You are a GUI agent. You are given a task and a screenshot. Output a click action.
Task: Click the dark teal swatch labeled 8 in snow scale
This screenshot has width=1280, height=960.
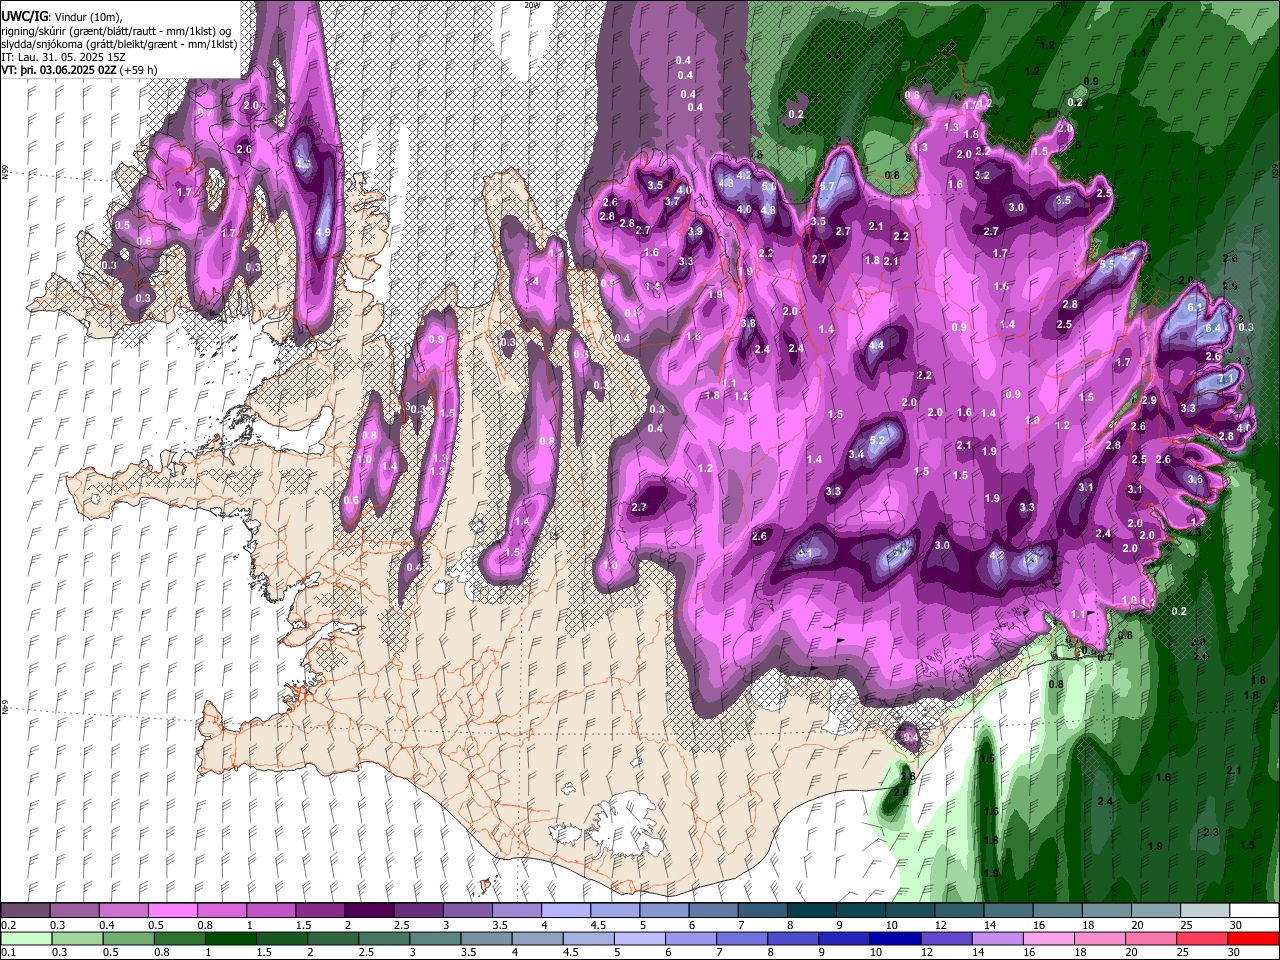pyautogui.click(x=812, y=911)
